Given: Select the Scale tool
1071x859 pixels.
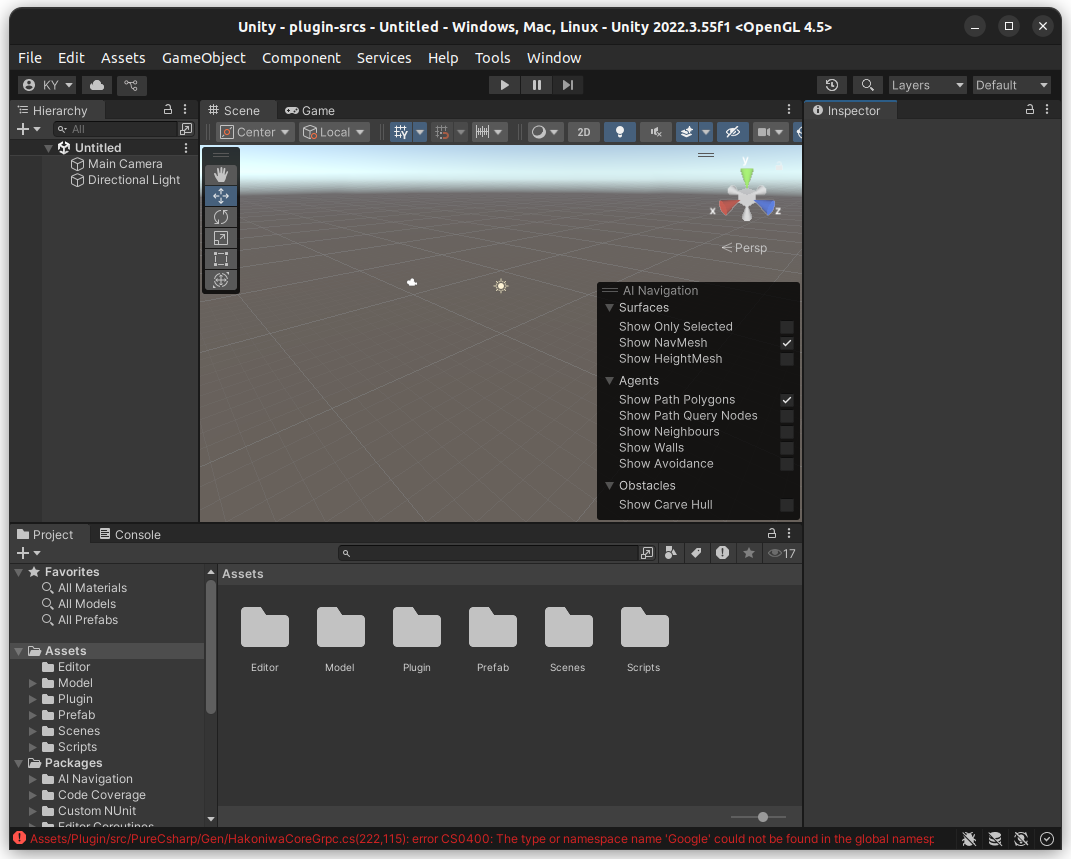Looking at the screenshot, I should pyautogui.click(x=221, y=238).
